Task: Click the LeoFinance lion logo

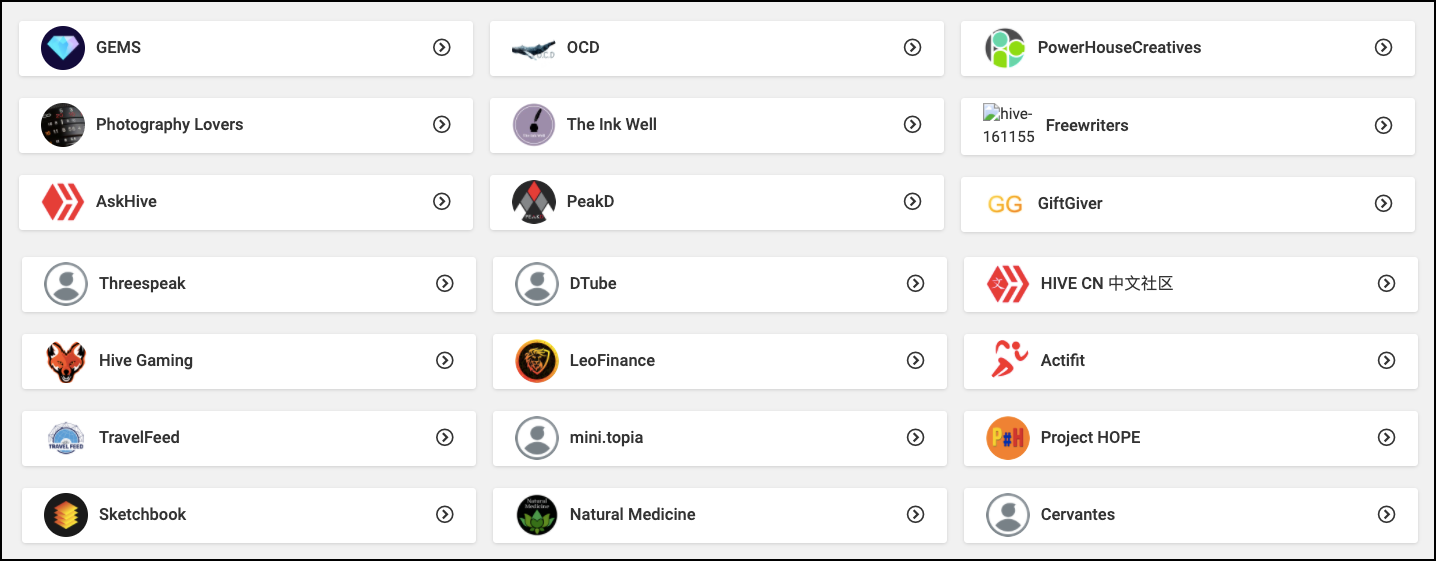Action: (537, 361)
